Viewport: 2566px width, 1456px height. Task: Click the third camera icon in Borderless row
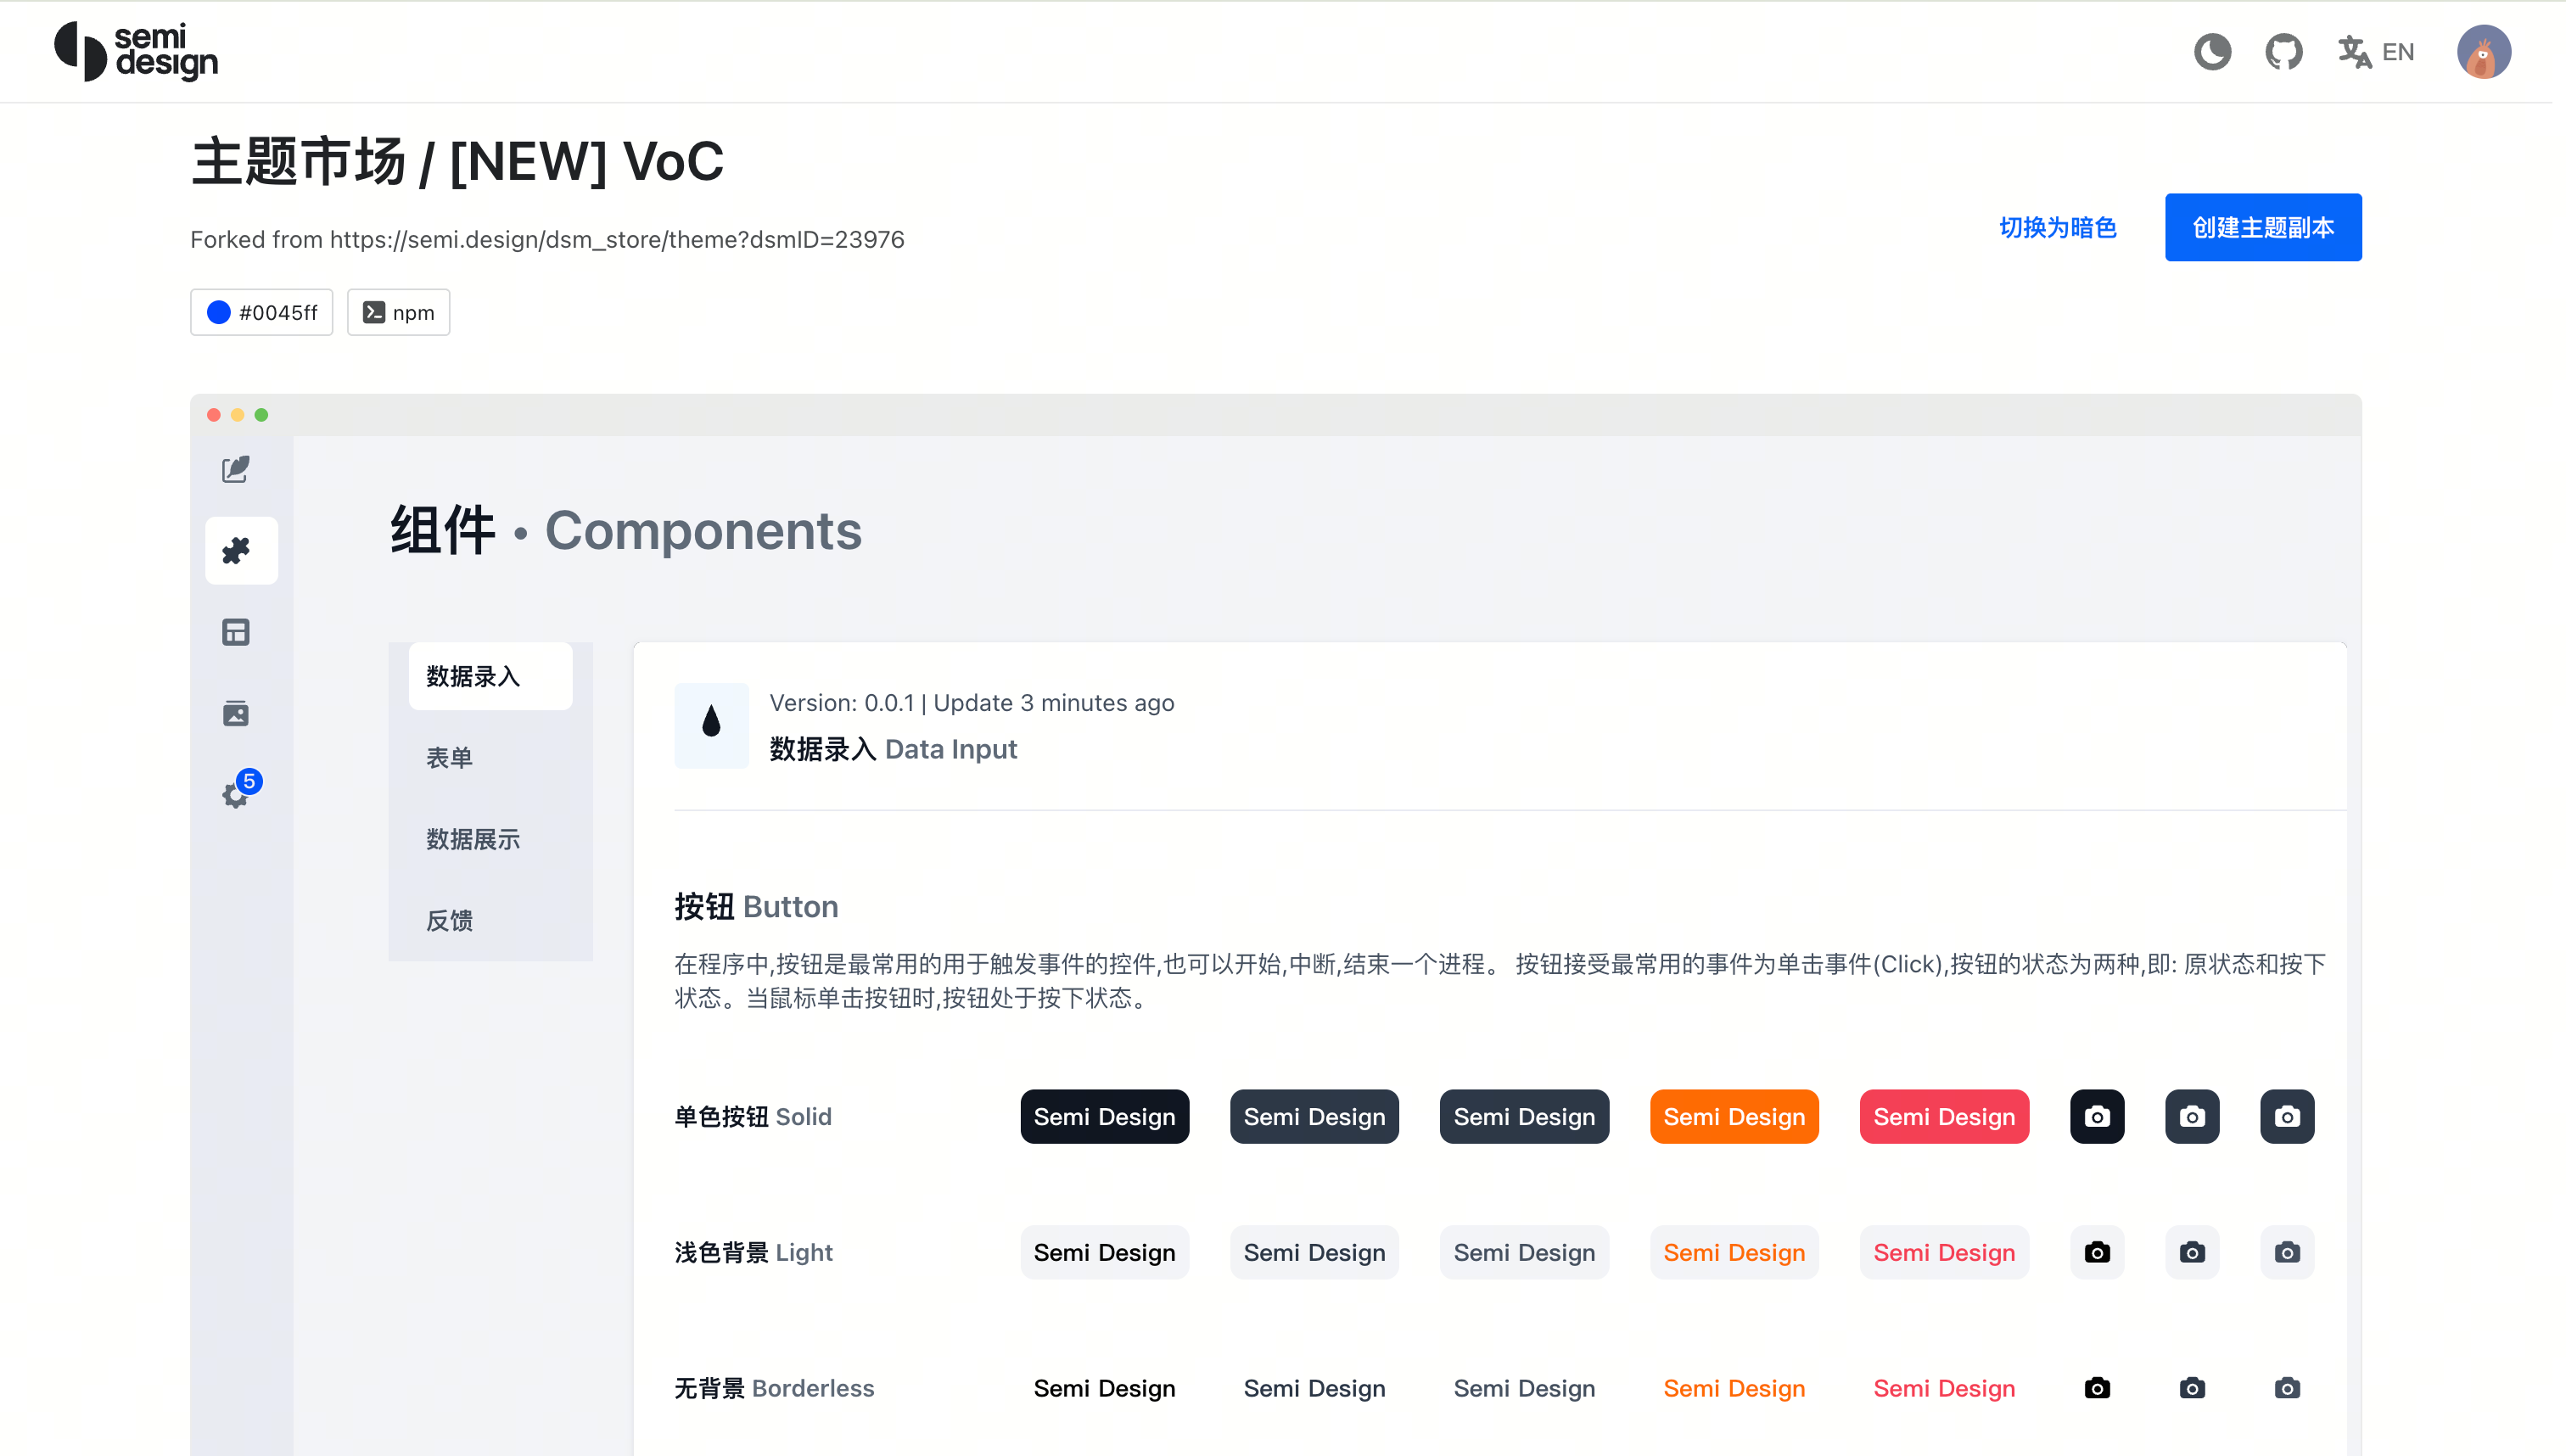coord(2287,1388)
